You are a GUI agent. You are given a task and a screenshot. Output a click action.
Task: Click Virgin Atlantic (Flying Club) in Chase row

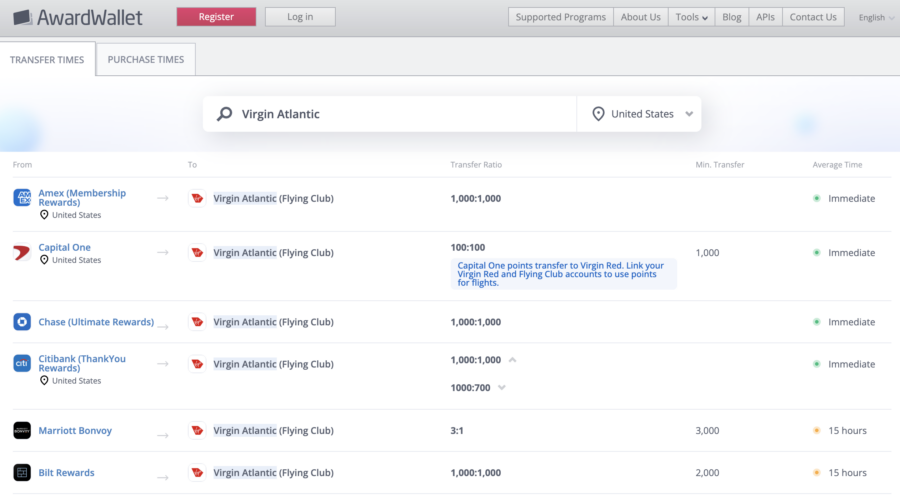(x=273, y=322)
